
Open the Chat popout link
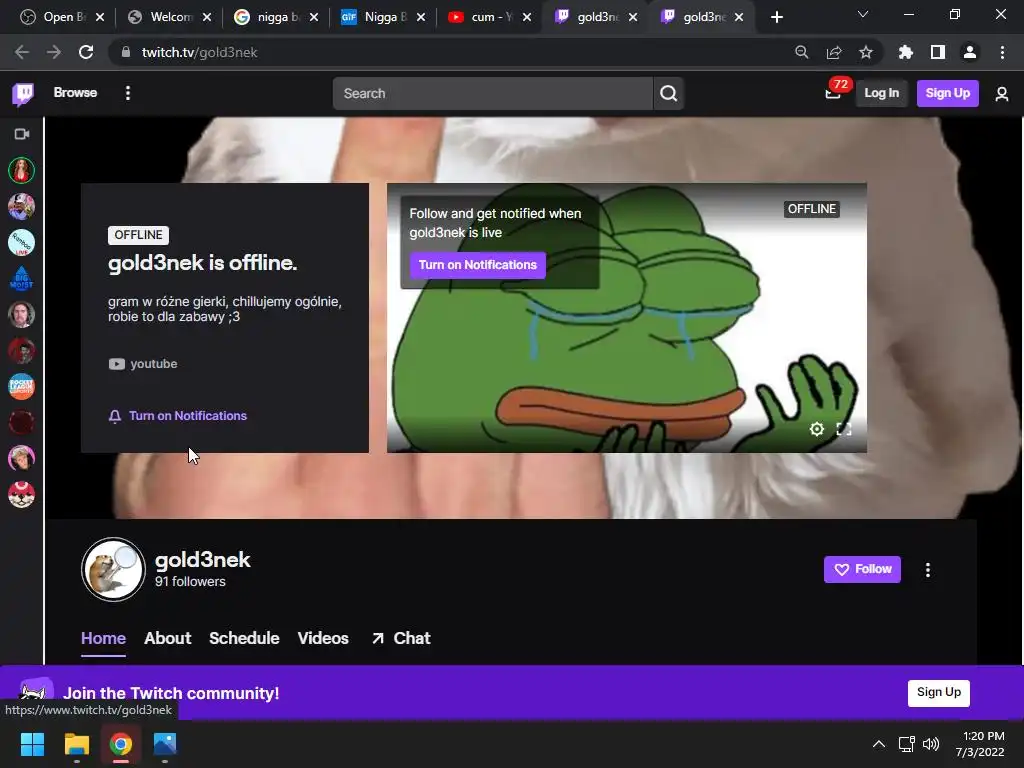[x=401, y=638]
